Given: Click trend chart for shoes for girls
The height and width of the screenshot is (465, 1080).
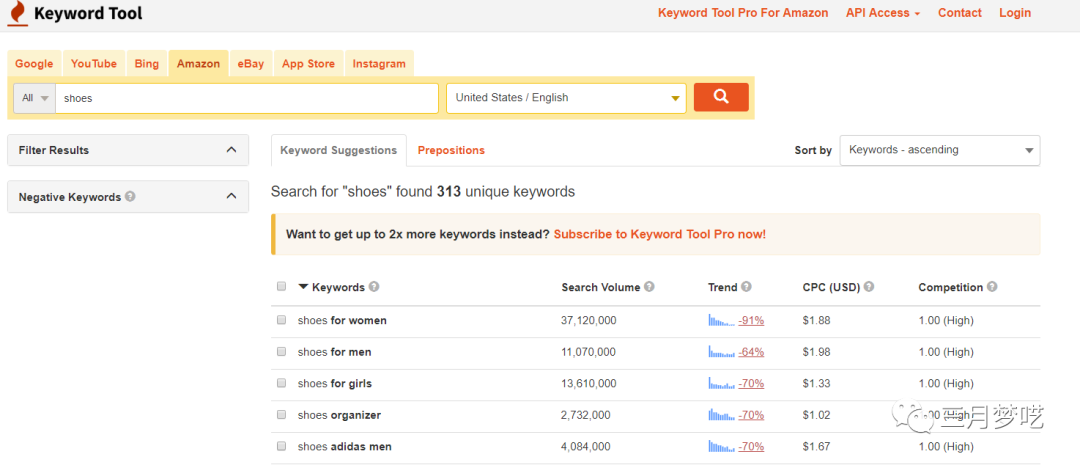Looking at the screenshot, I should (x=721, y=383).
